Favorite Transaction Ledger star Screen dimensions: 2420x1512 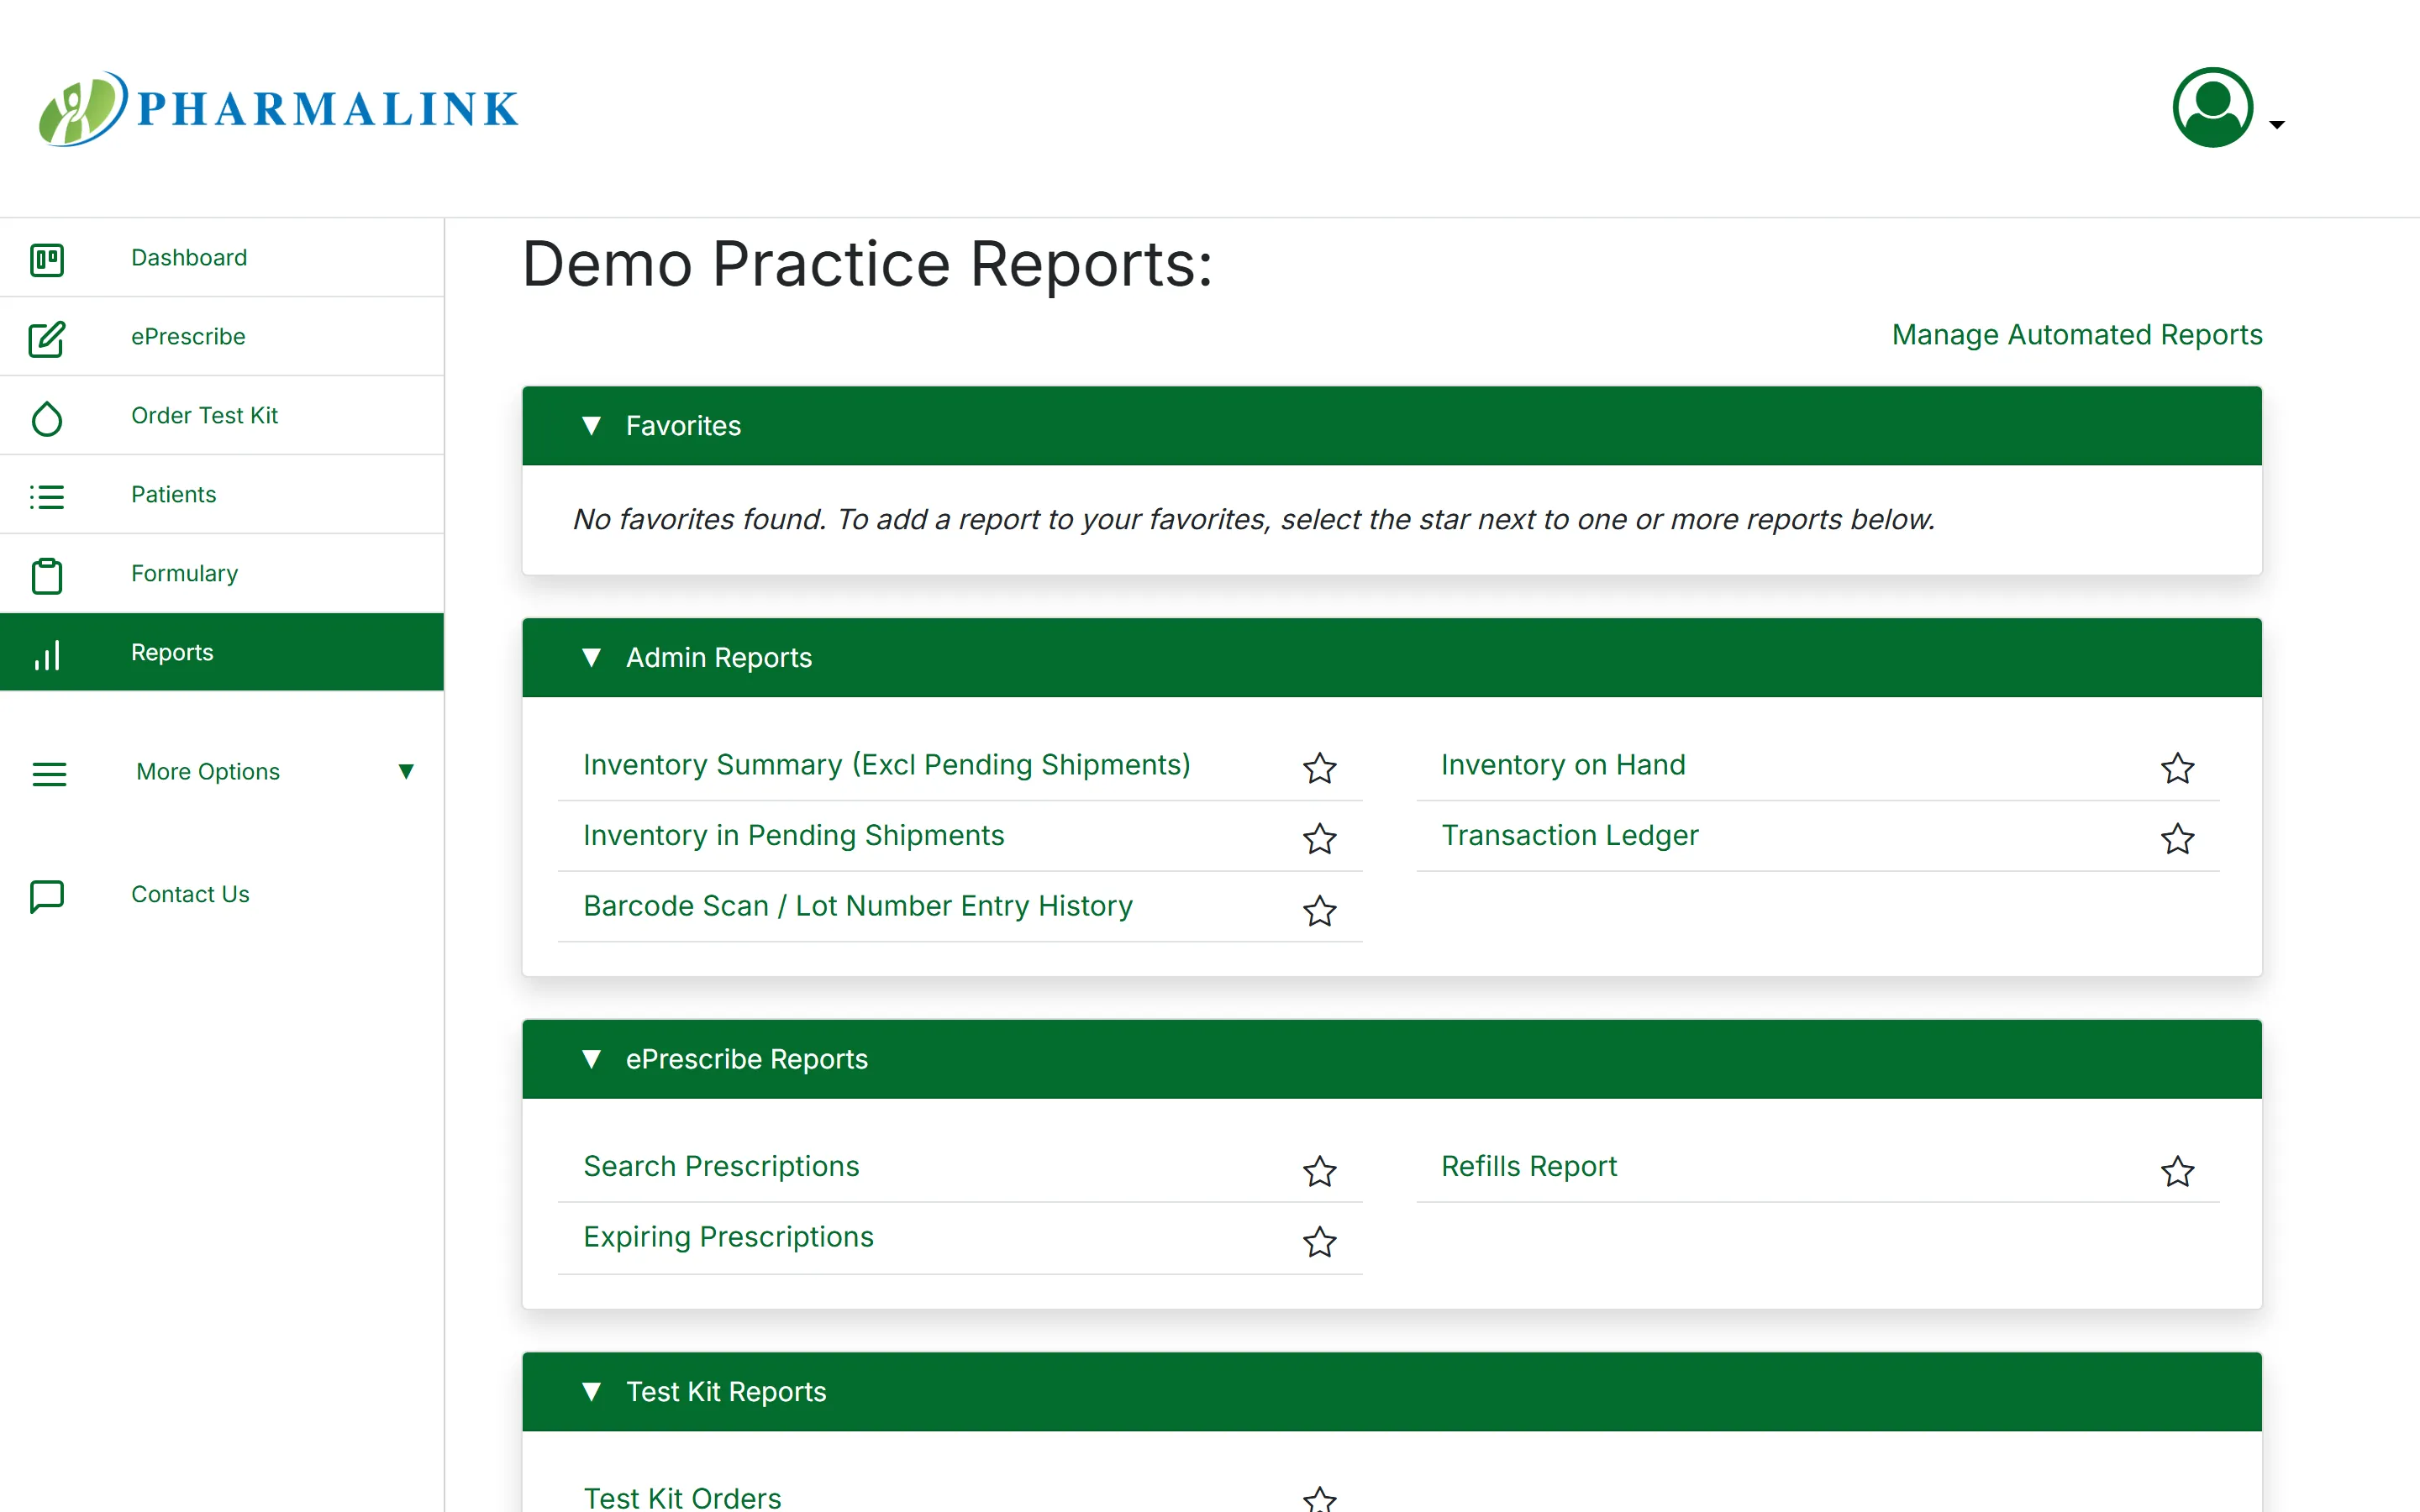point(2177,838)
